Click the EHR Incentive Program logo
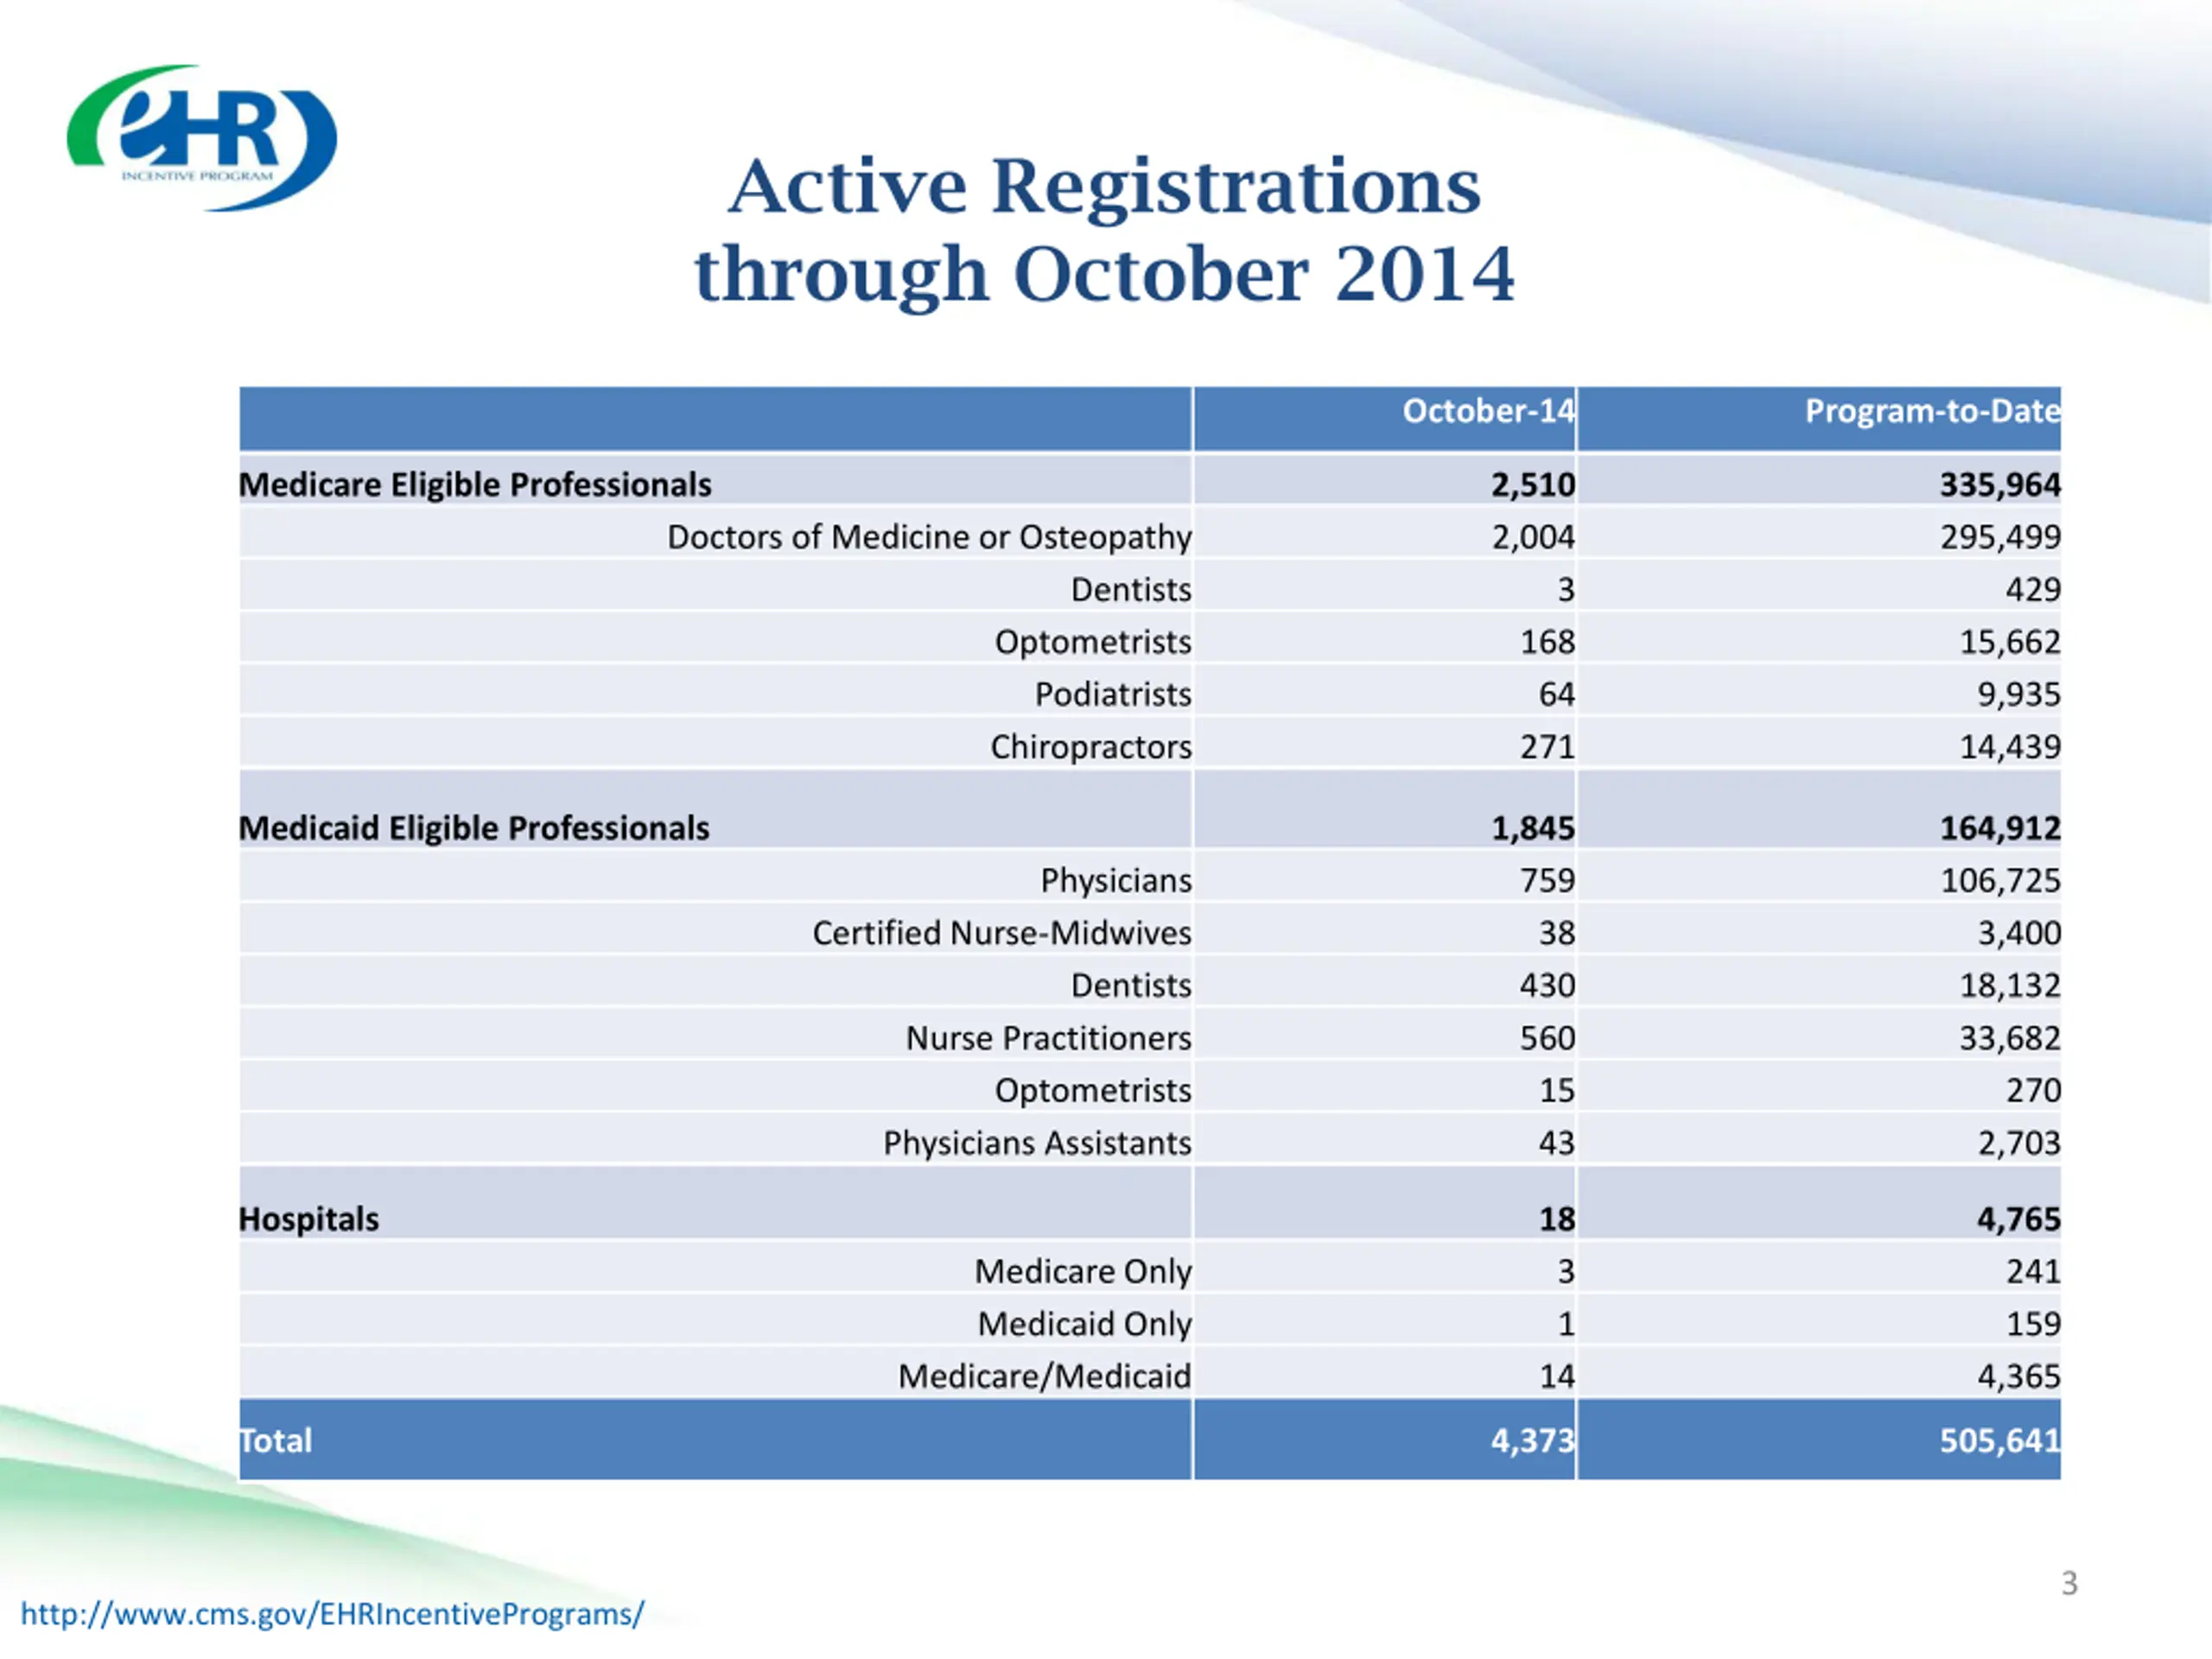2212x1659 pixels. coord(202,138)
